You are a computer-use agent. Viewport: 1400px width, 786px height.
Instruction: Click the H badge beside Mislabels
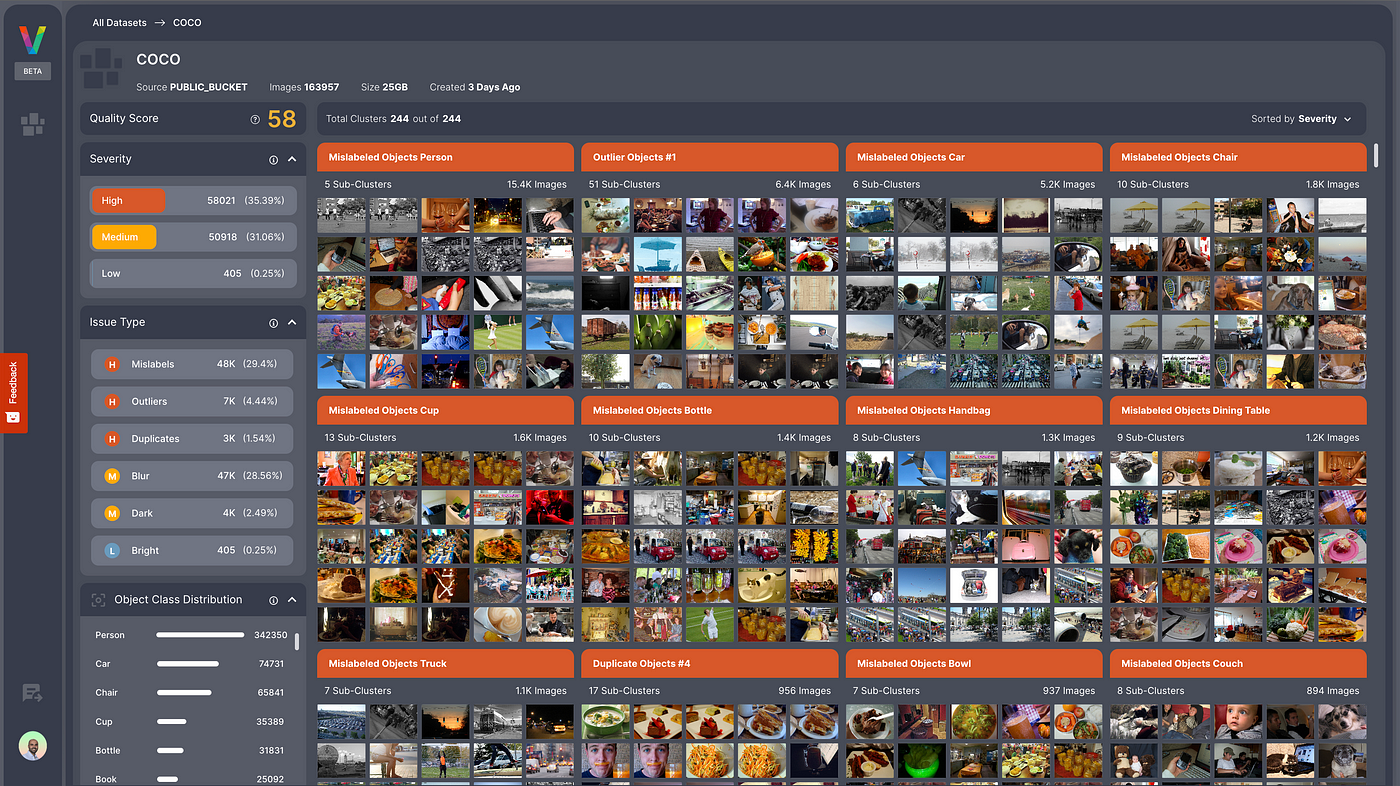112,365
